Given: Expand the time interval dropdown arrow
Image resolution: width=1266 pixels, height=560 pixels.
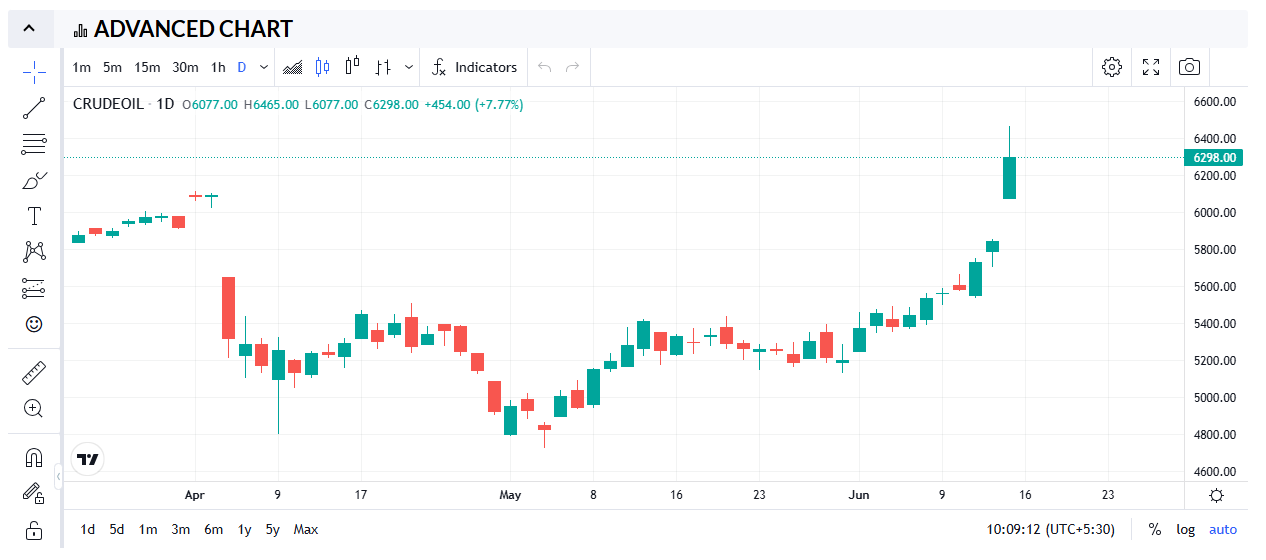Looking at the screenshot, I should [x=264, y=67].
